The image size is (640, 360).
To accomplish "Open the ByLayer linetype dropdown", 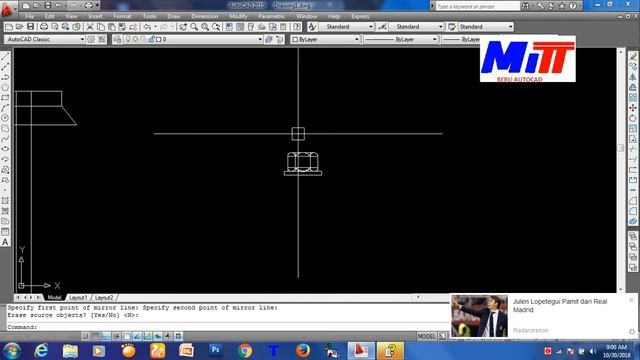I will click(x=400, y=39).
